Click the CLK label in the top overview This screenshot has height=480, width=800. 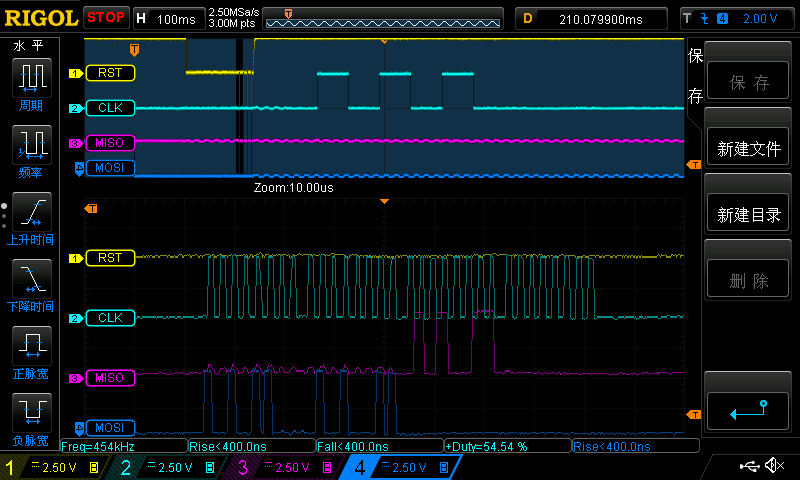(x=110, y=108)
